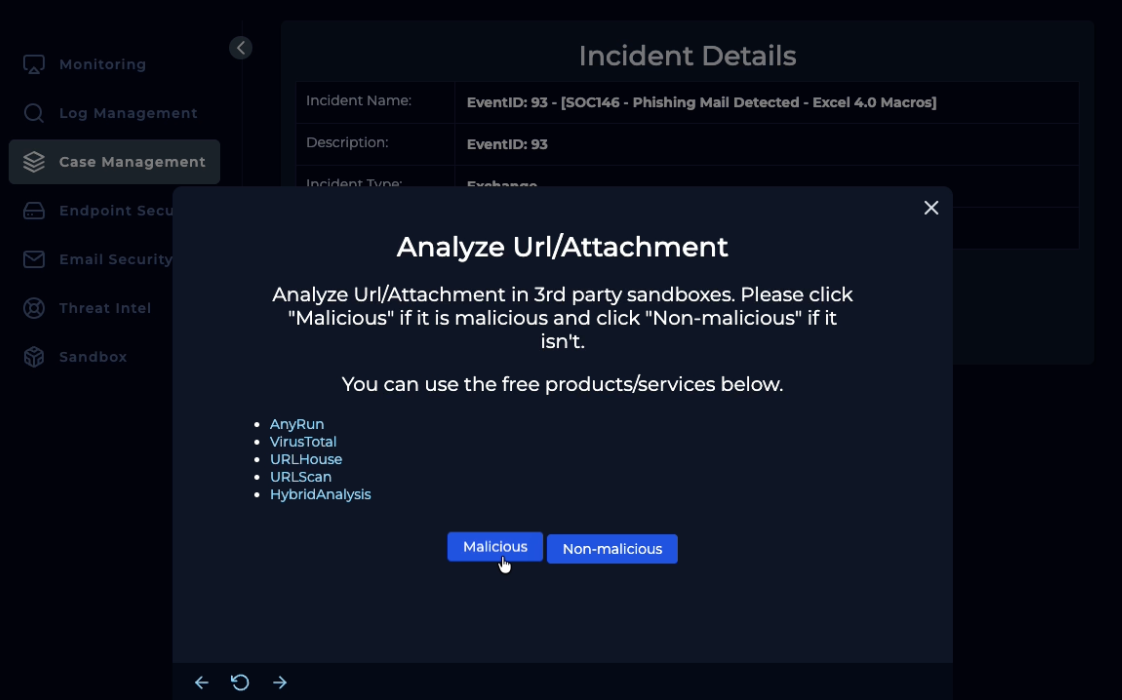1122x700 pixels.
Task: Click the Endpoint Security icon
Action: click(34, 210)
